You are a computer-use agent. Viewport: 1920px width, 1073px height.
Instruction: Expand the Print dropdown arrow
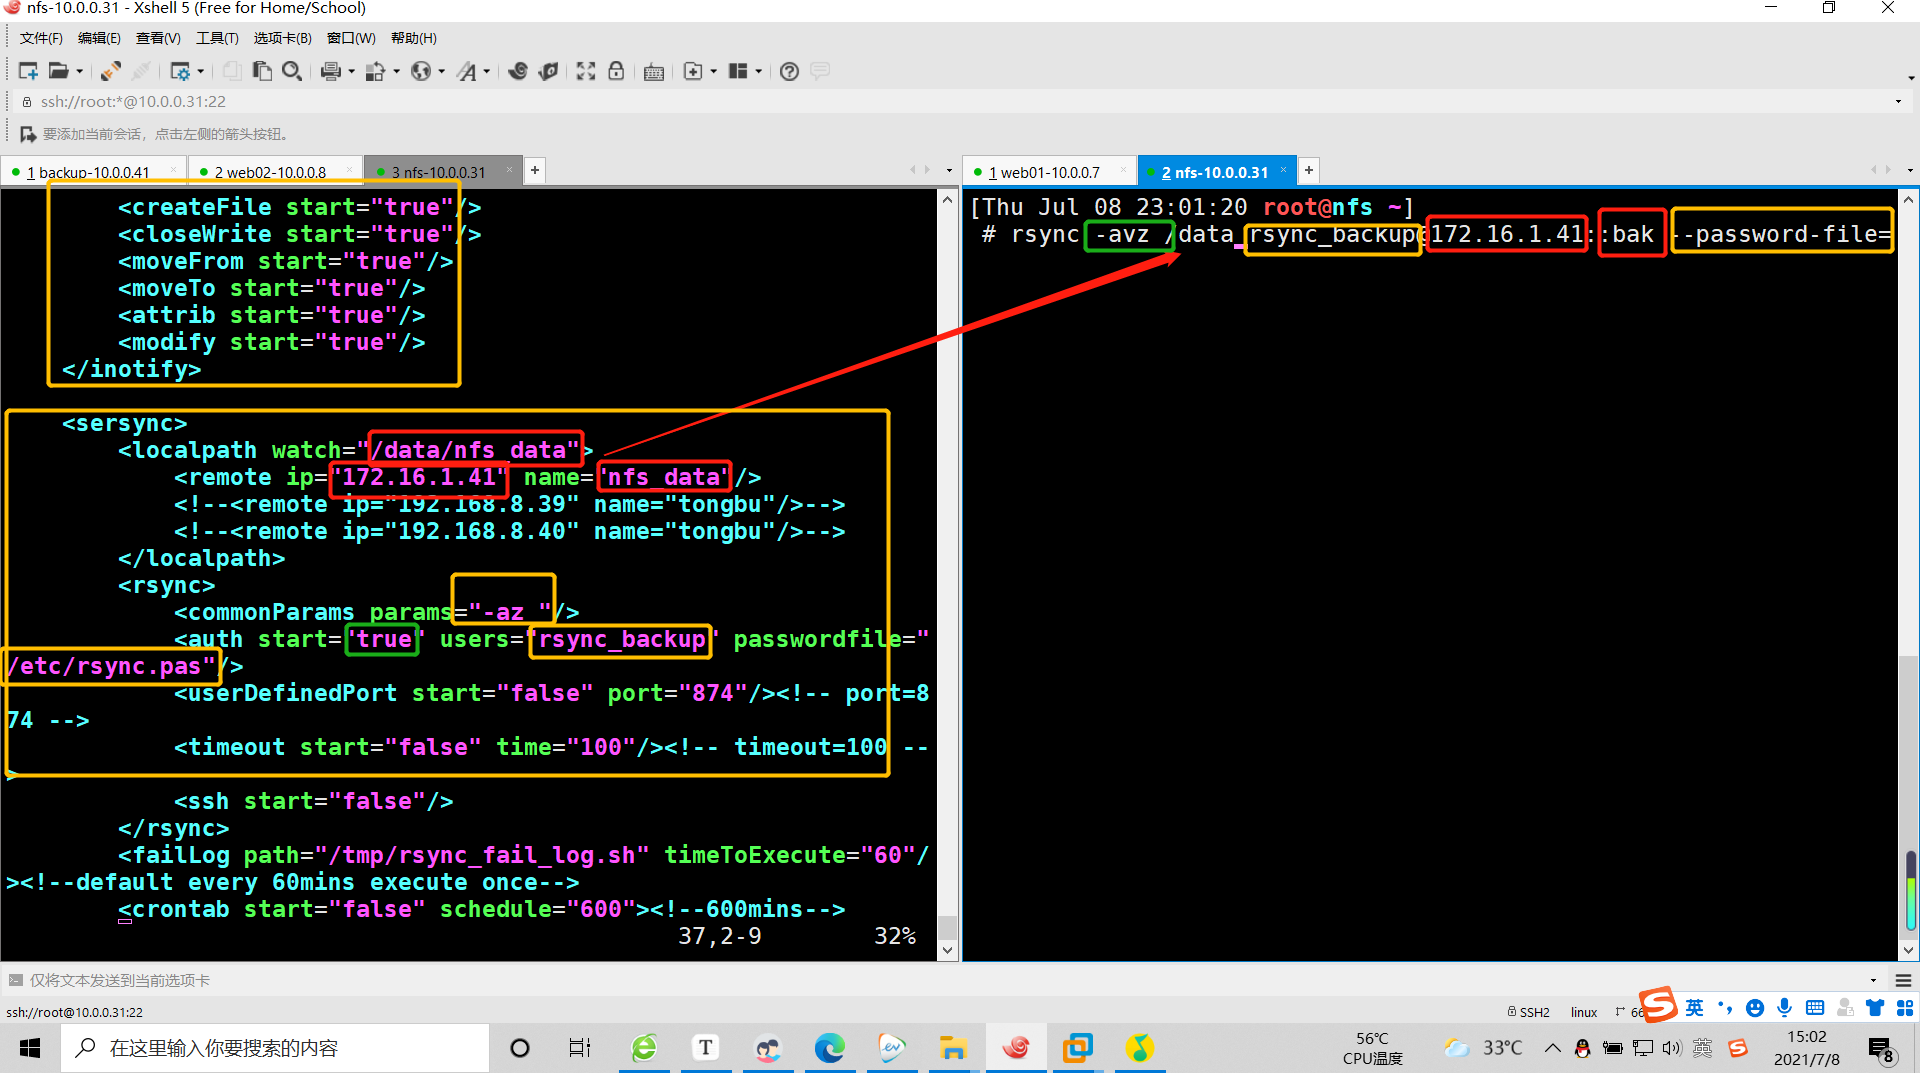click(x=351, y=72)
